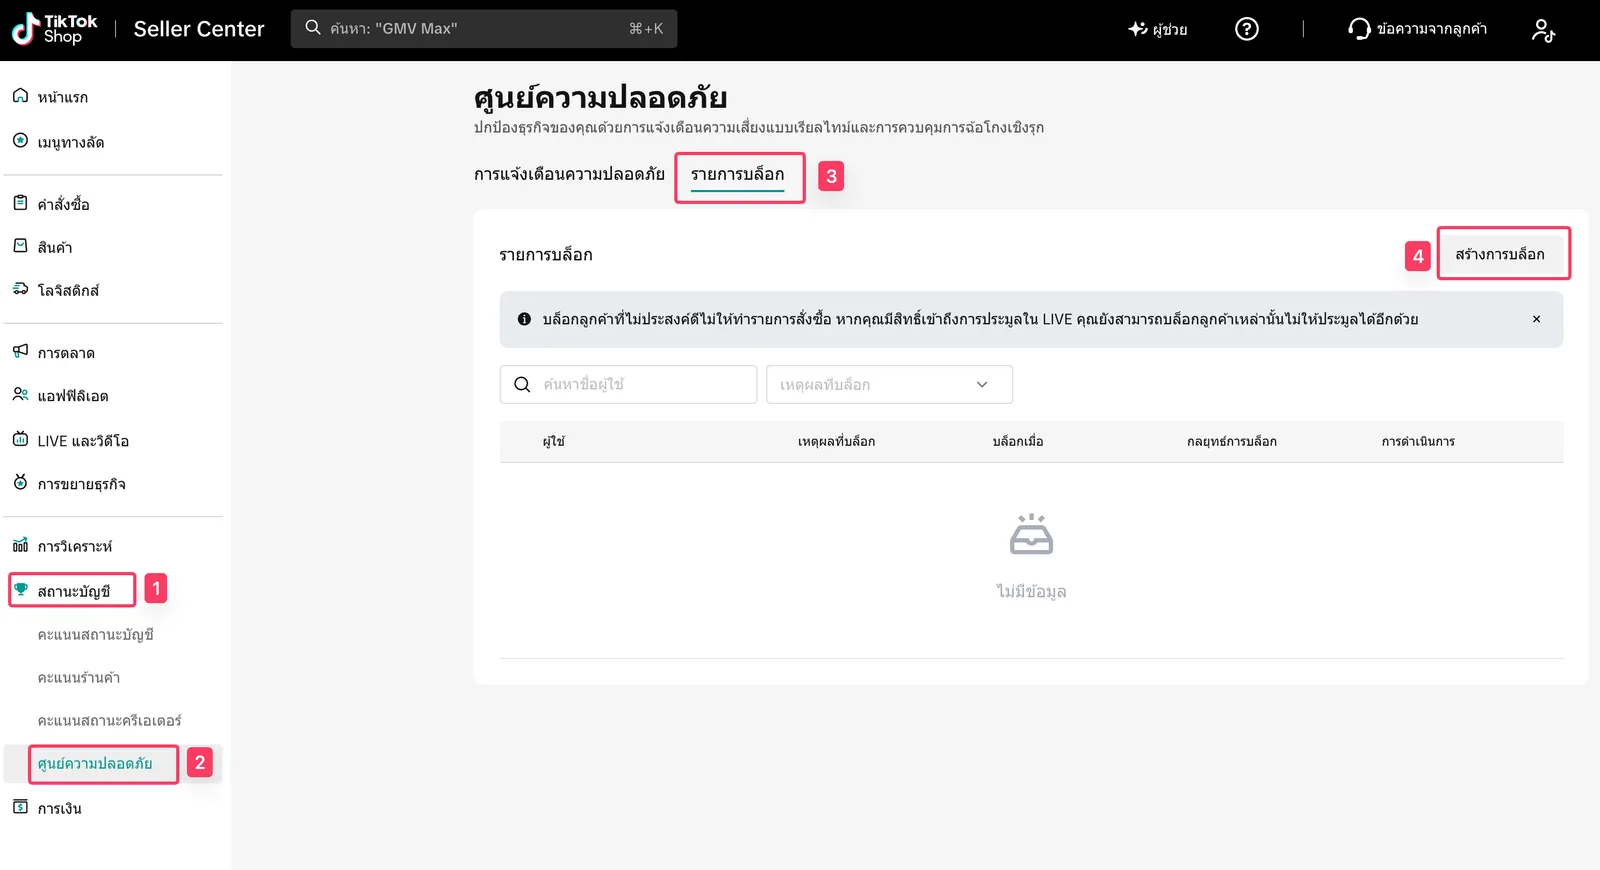Select ศูนย์ความปลอดภัย in the sidebar
Screen dimensions: 1600x870
95,764
